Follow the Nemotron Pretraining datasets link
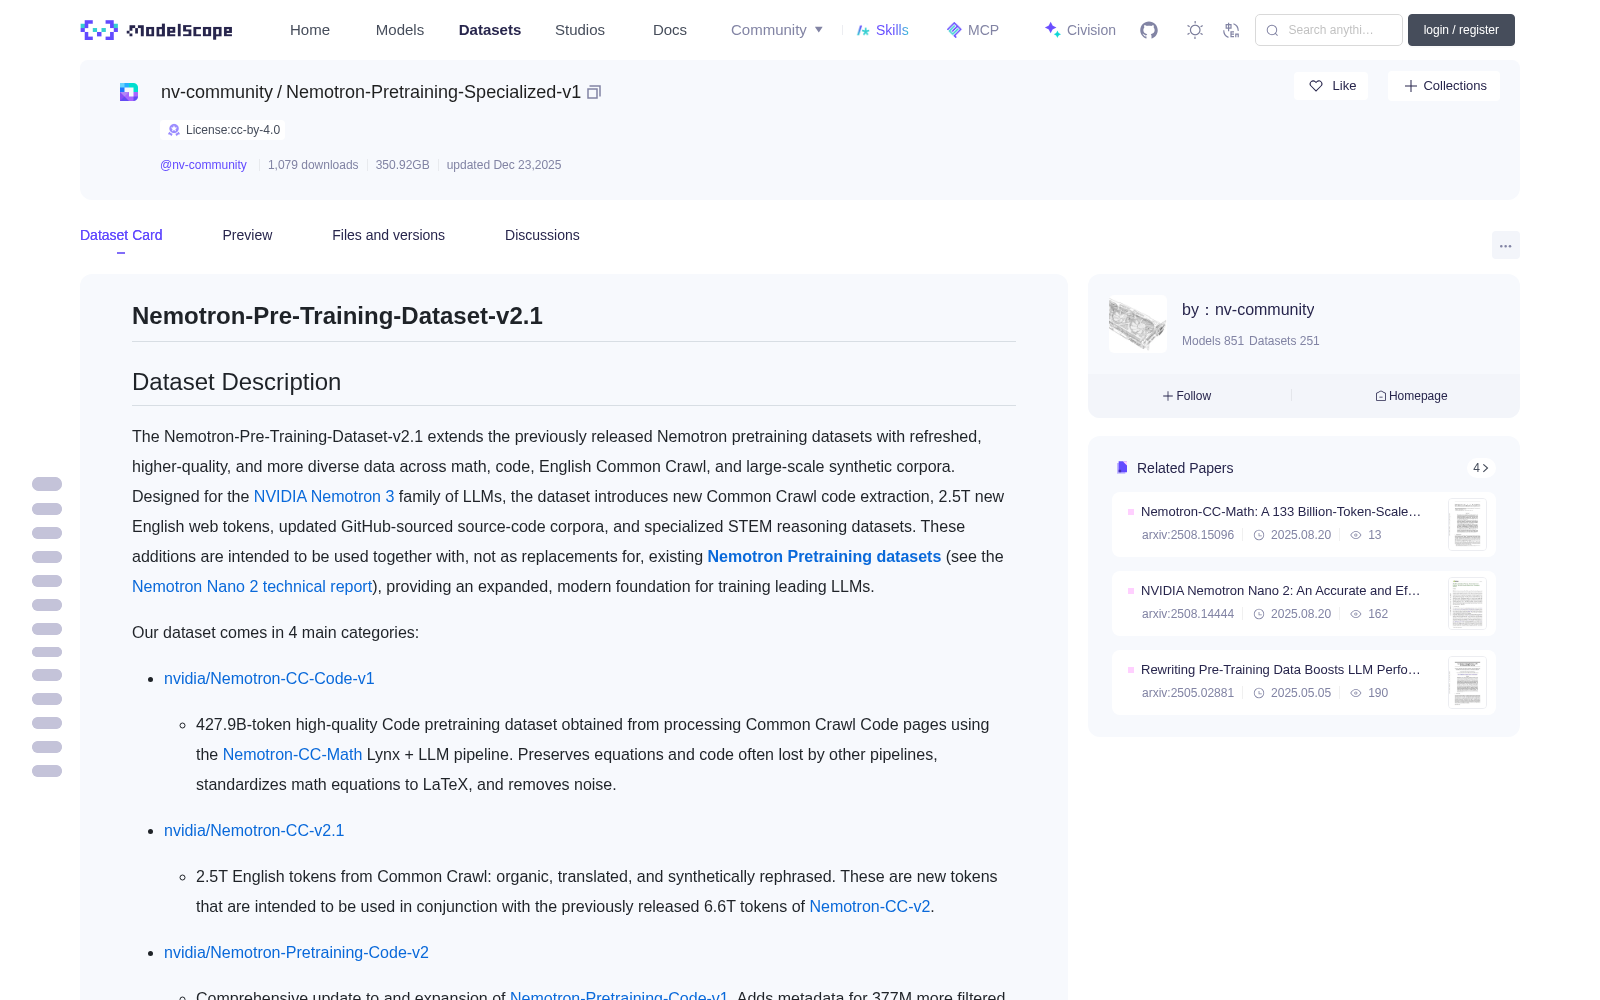 pos(824,557)
